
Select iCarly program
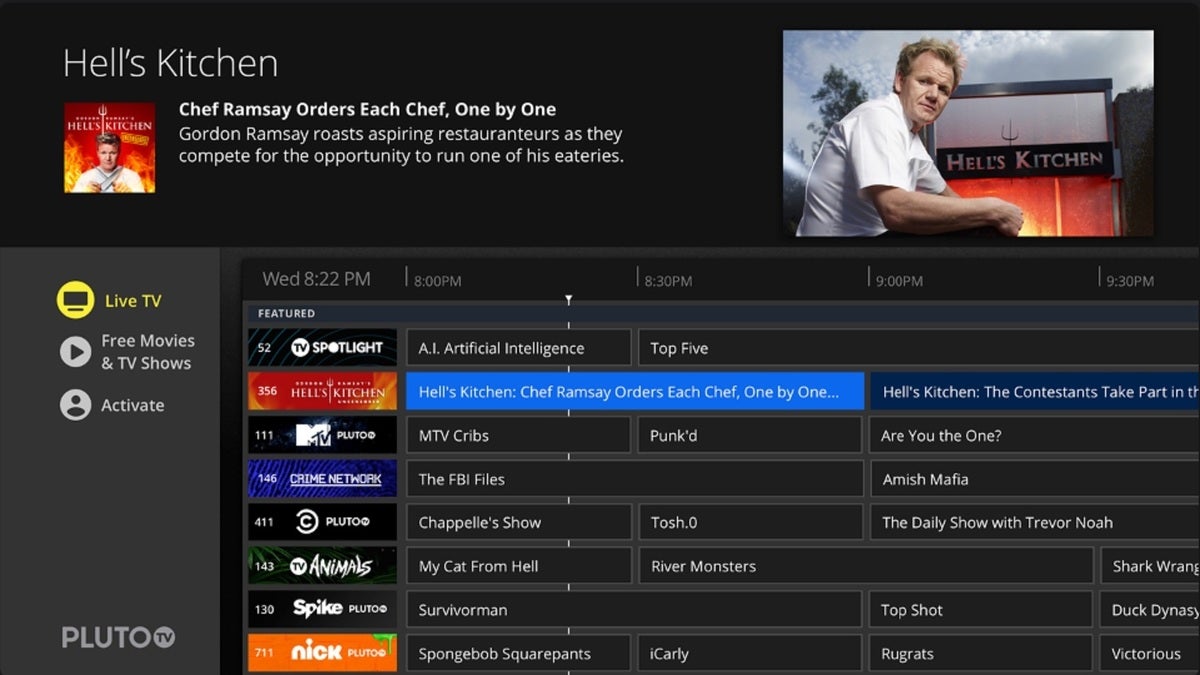(x=750, y=654)
